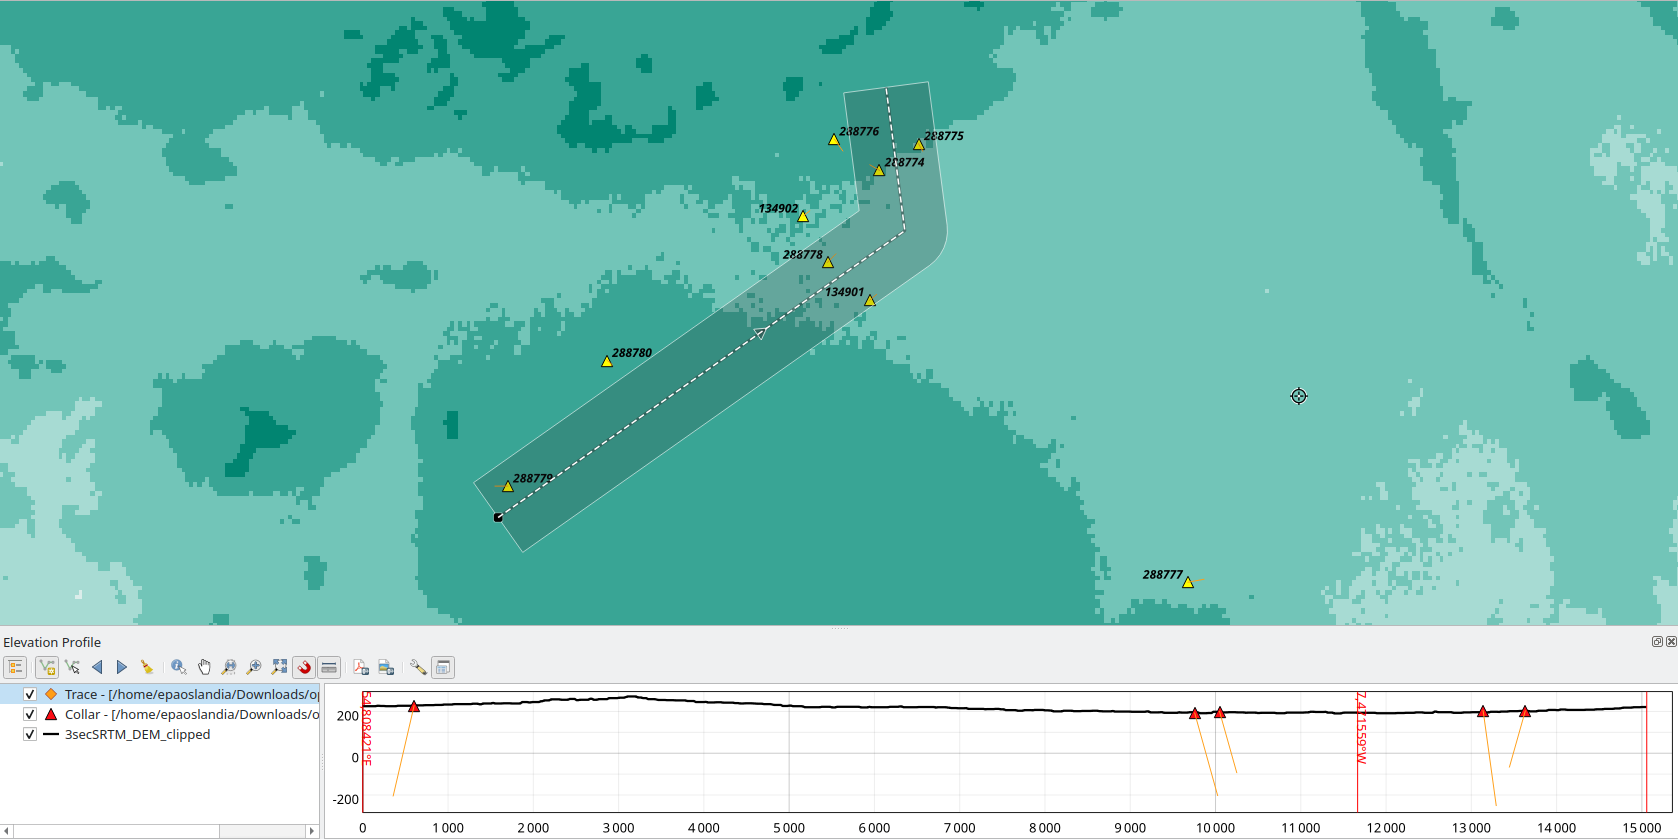This screenshot has width=1678, height=840.
Task: Export the profile as PDF
Action: tap(361, 667)
